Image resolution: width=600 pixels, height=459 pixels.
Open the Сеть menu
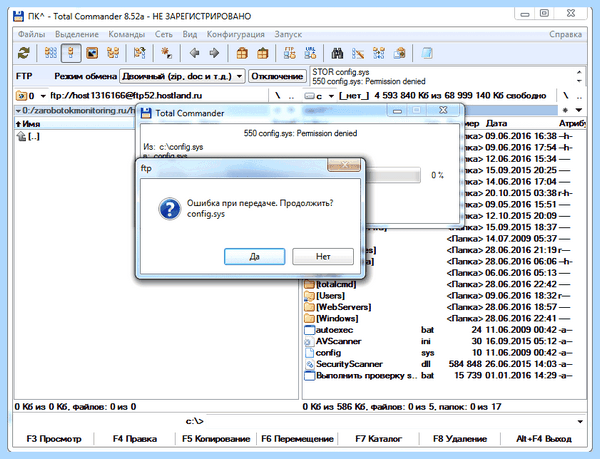[x=164, y=34]
